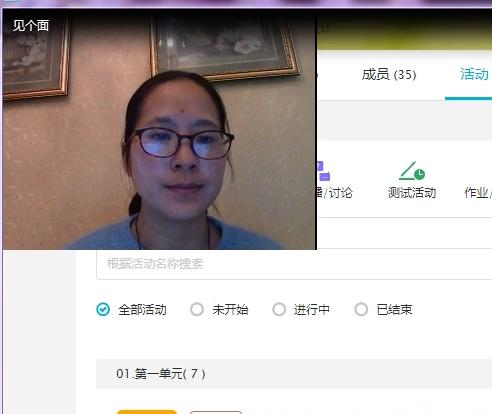Image resolution: width=492 pixels, height=414 pixels.
Task: Click the orange button below 第一单元
Action: (x=147, y=412)
